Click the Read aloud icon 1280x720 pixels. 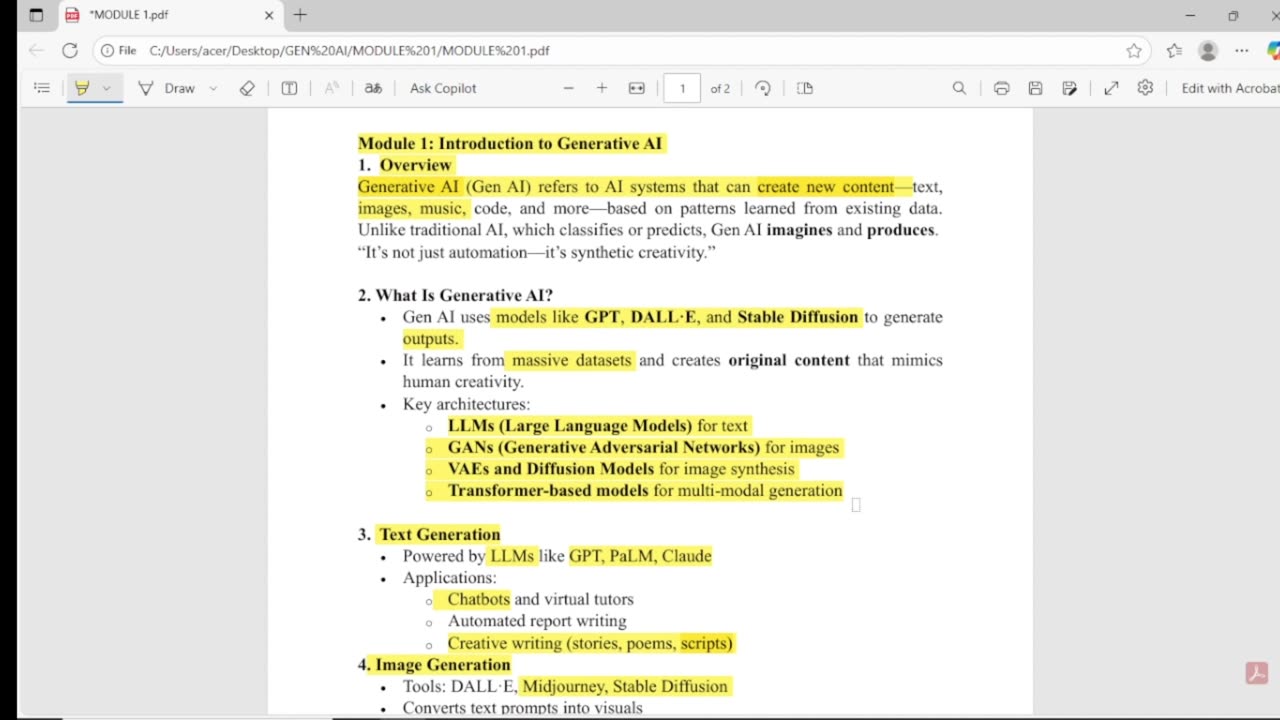pyautogui.click(x=332, y=88)
